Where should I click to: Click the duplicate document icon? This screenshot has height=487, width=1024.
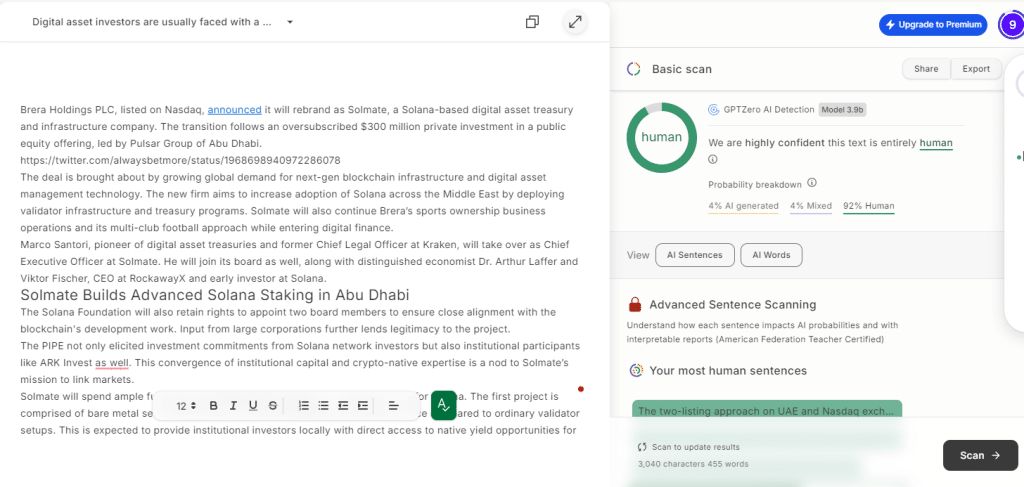click(533, 22)
